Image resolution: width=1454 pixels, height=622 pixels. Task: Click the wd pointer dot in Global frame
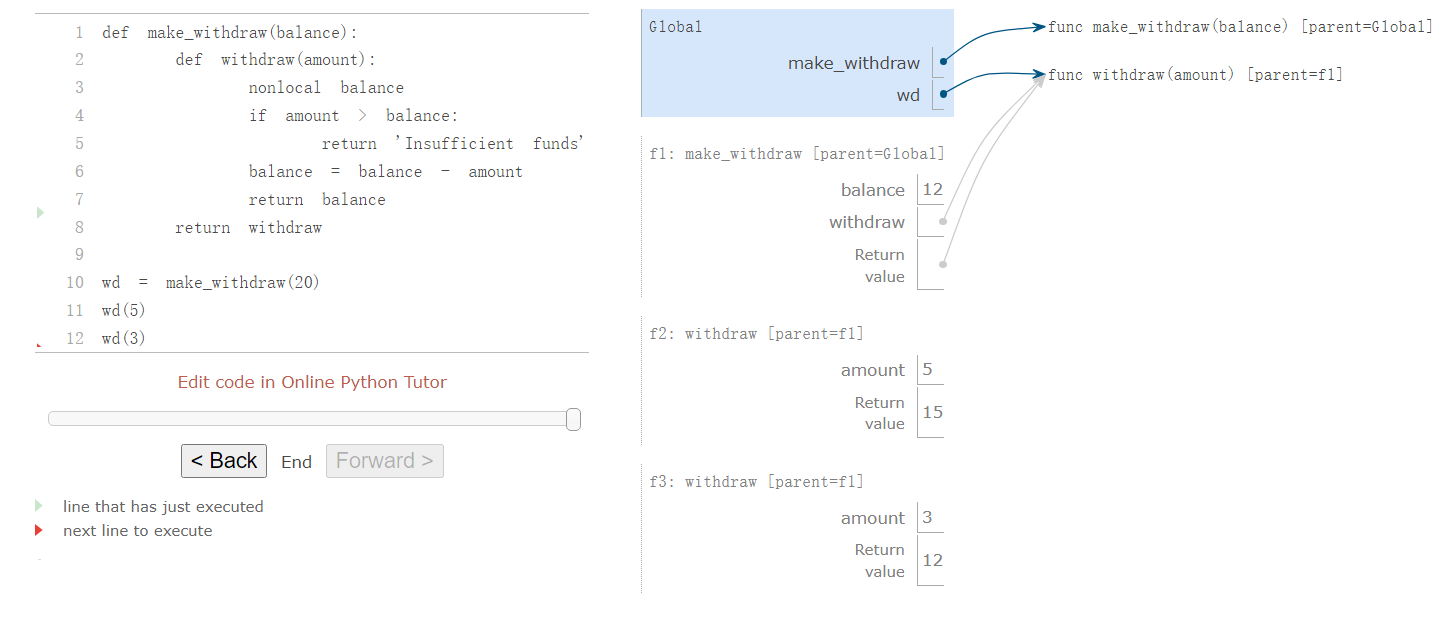point(943,94)
